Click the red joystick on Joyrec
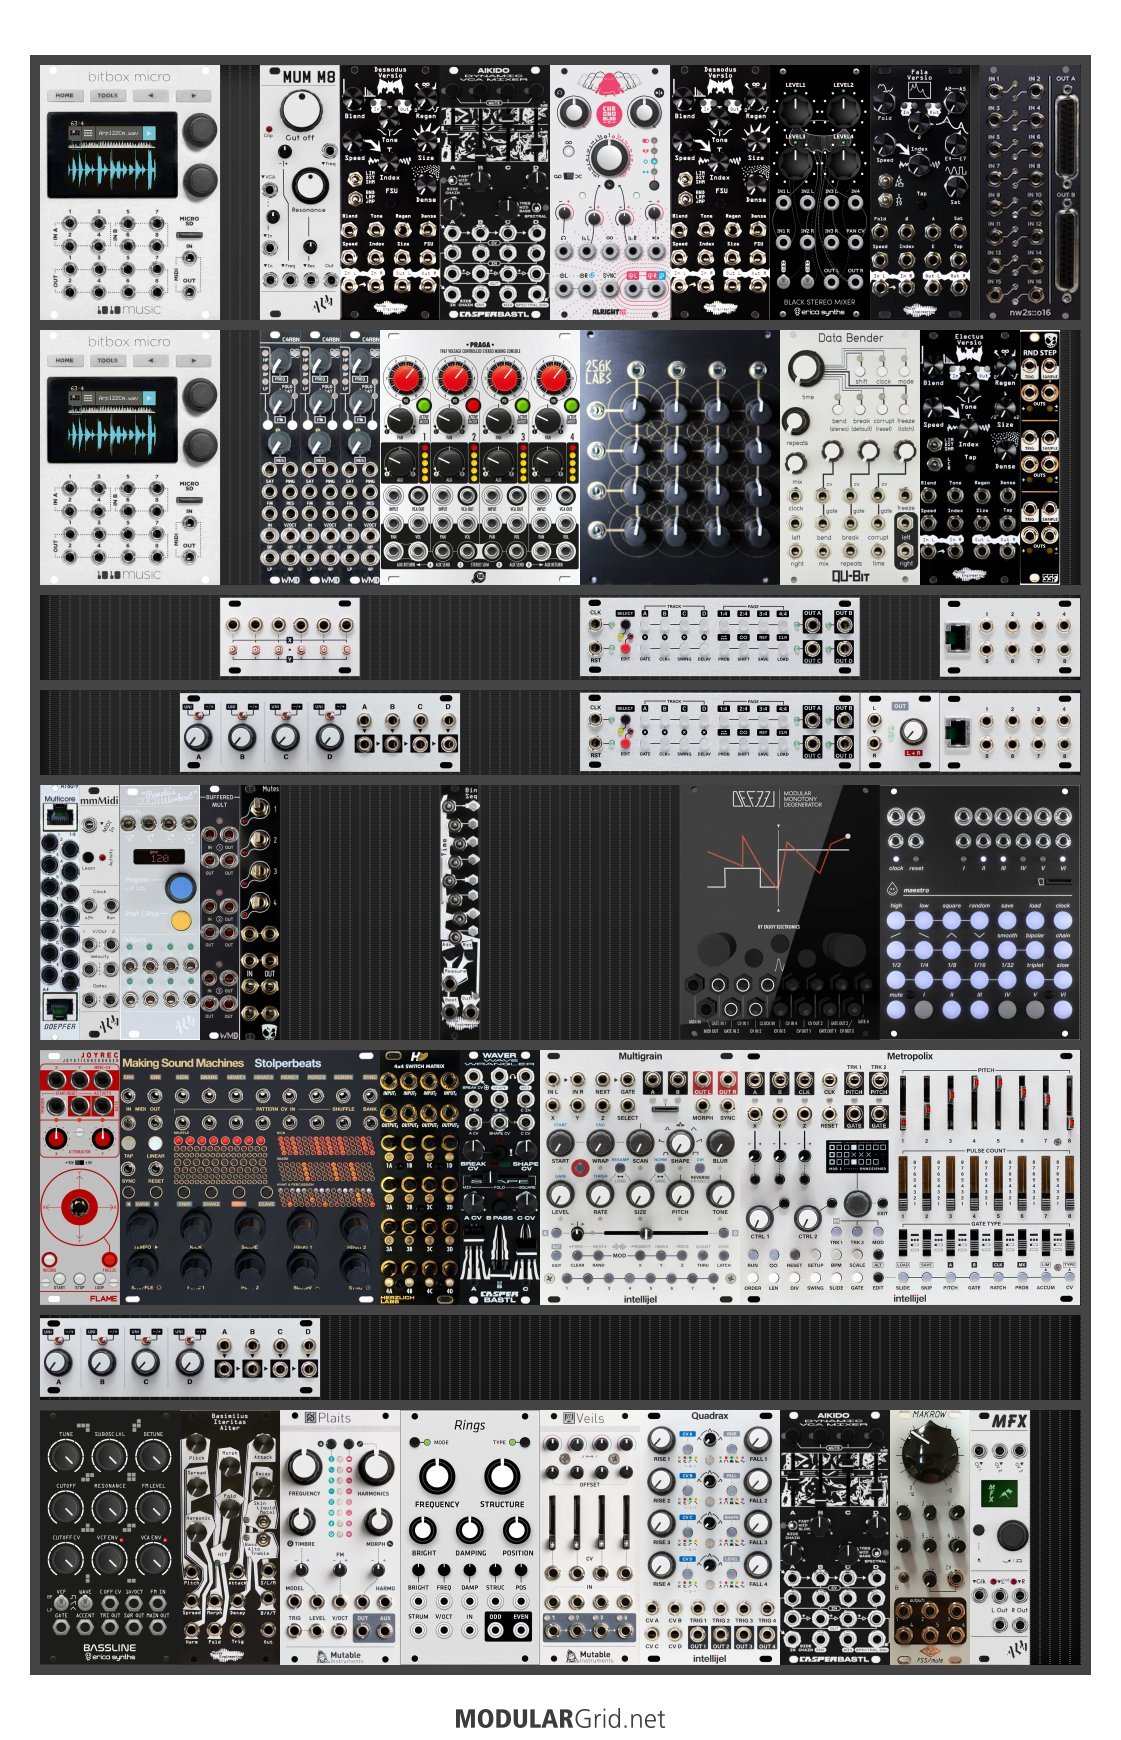This screenshot has height=1740, width=1121. (x=78, y=1208)
